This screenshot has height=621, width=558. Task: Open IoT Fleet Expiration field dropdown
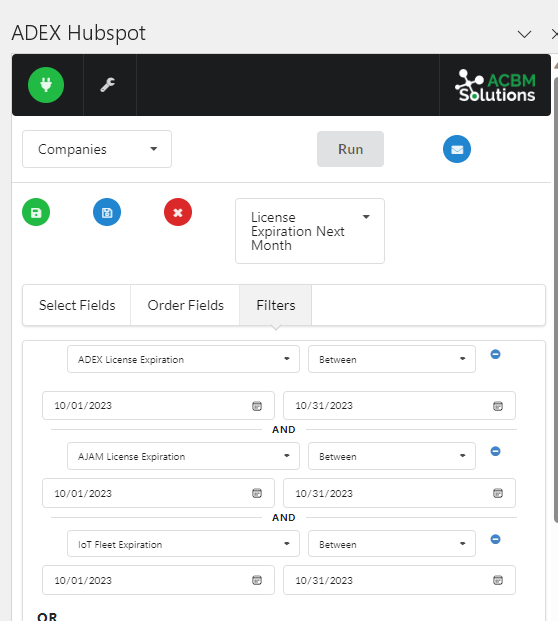[183, 544]
